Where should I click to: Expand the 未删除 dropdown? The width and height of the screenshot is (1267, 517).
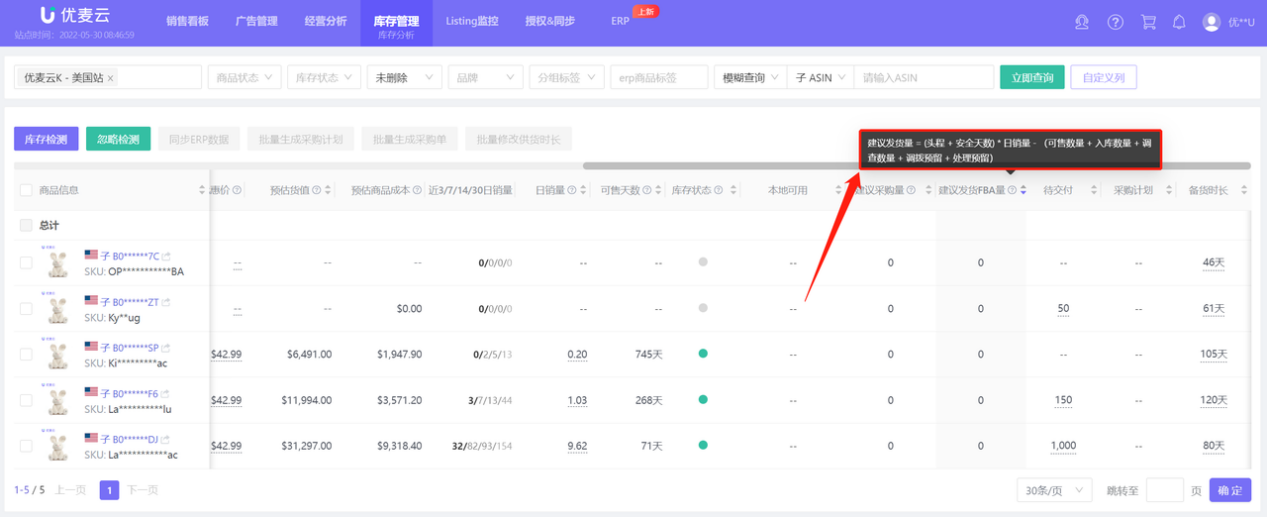point(404,77)
